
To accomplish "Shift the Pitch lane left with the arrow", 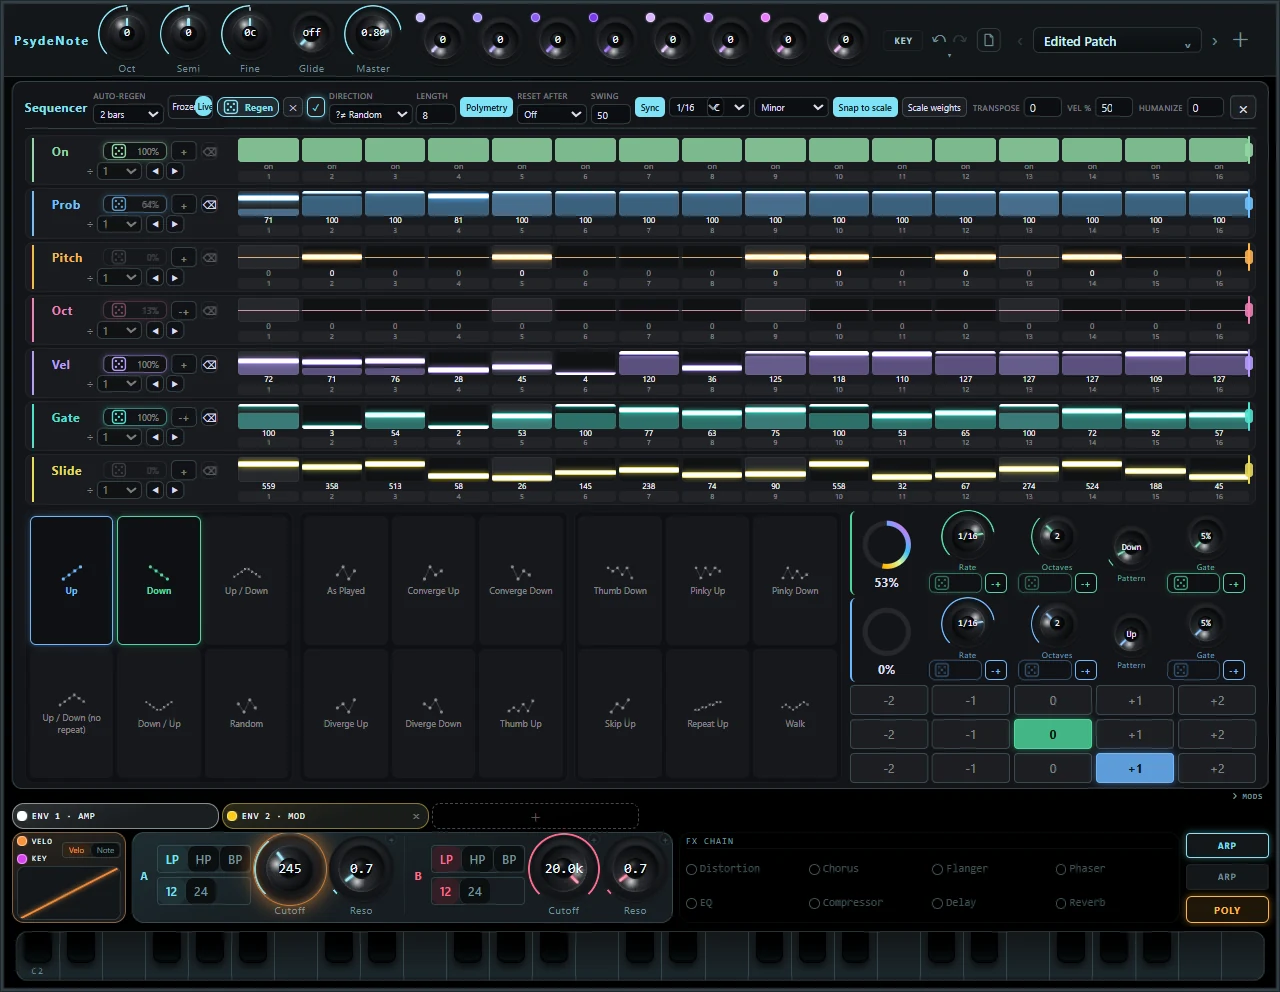I will (155, 277).
